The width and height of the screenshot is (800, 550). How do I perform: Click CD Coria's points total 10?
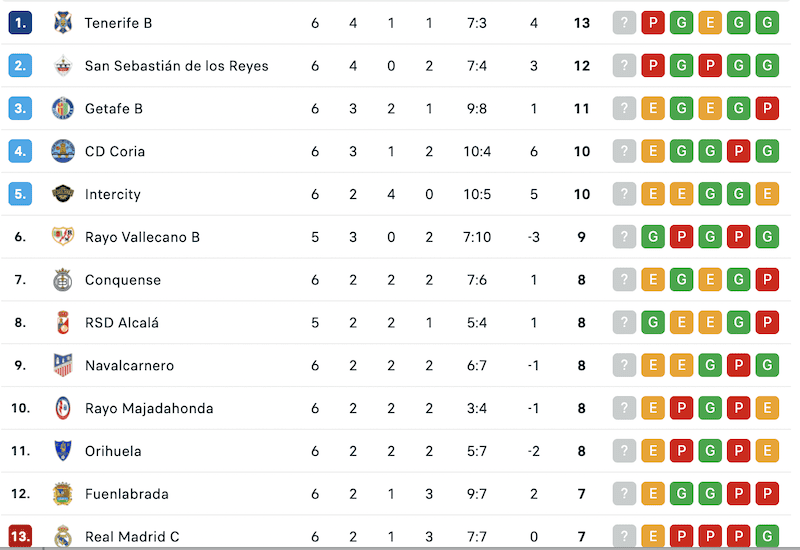click(582, 152)
